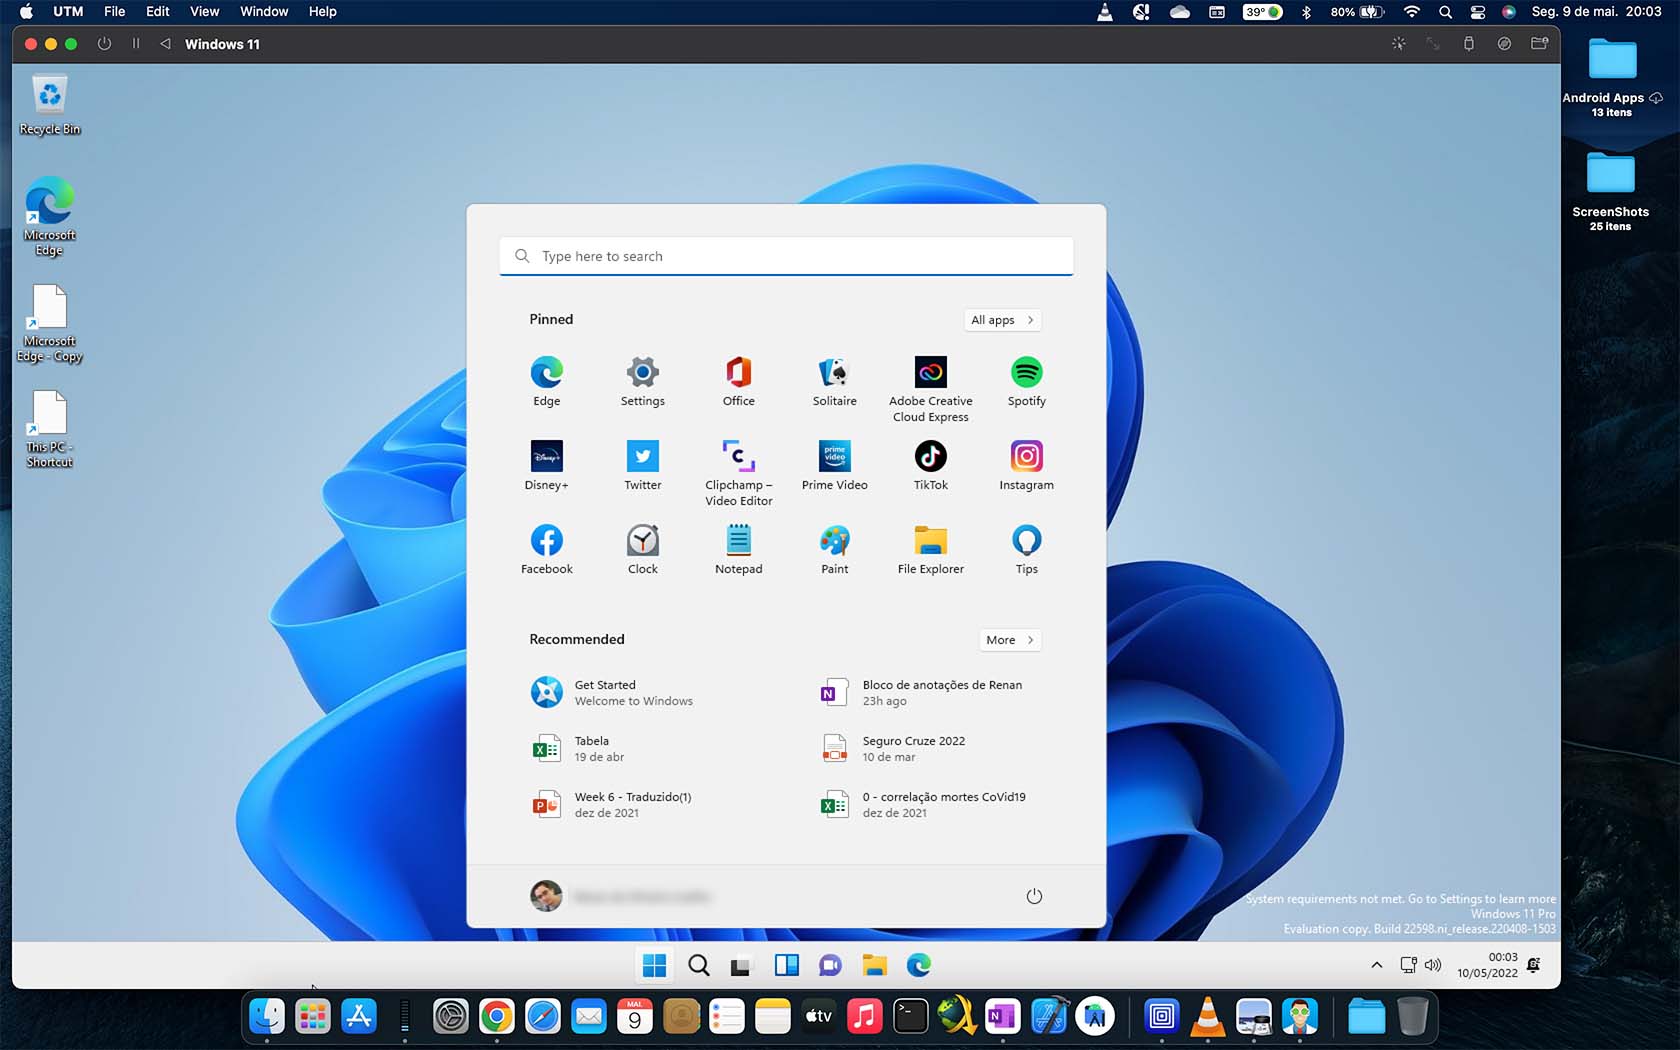Image resolution: width=1680 pixels, height=1050 pixels.
Task: Launch Disney+ app
Action: click(546, 465)
